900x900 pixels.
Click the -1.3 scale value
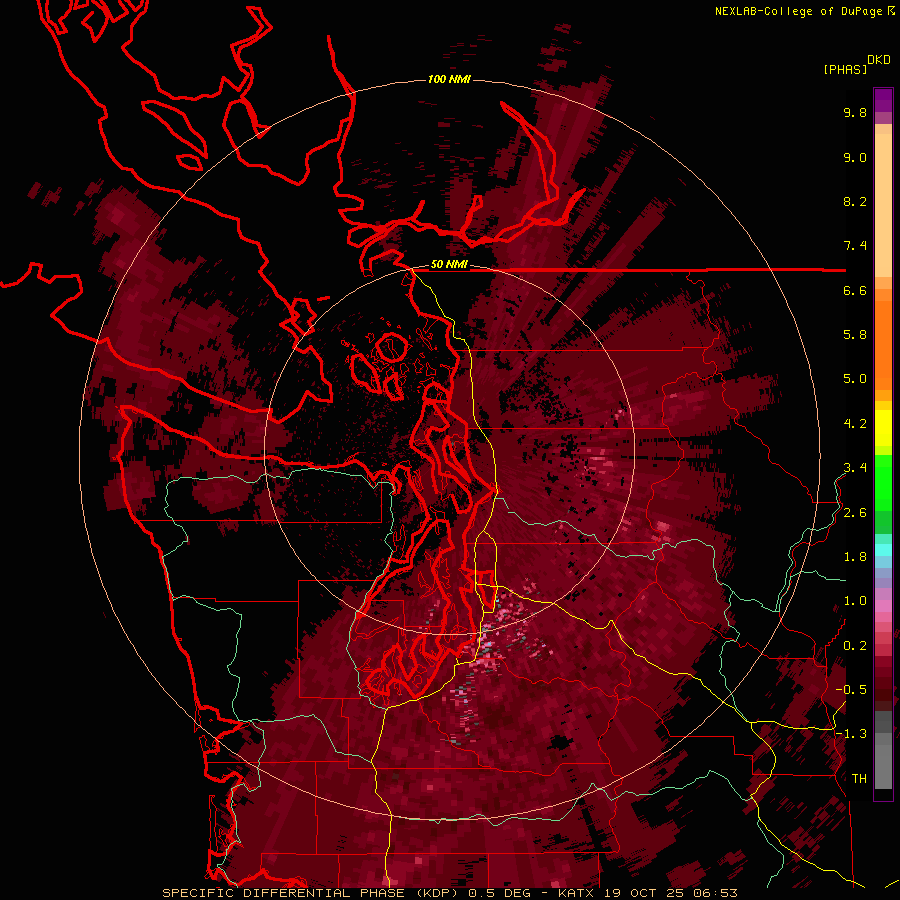[x=851, y=734]
